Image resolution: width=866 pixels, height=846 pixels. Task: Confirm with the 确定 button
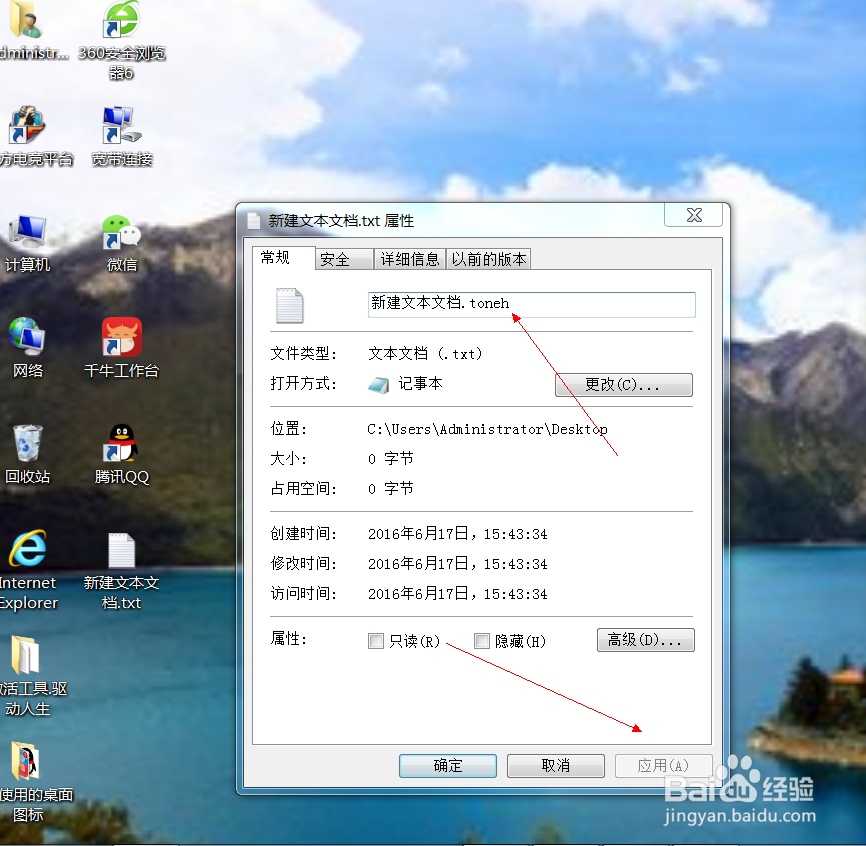pyautogui.click(x=447, y=765)
